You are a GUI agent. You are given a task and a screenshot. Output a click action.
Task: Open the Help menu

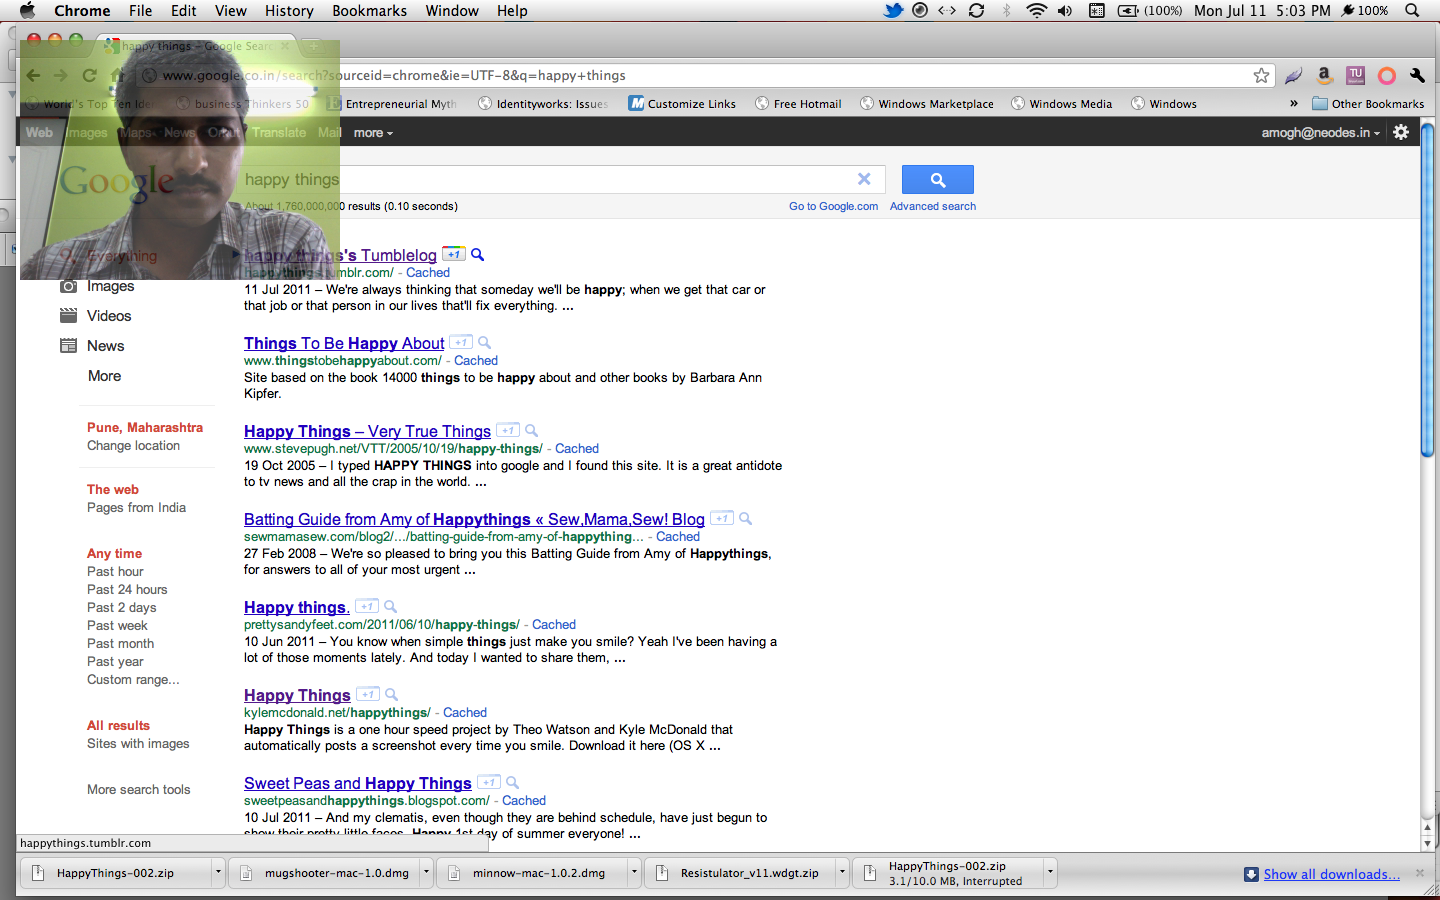(x=512, y=11)
